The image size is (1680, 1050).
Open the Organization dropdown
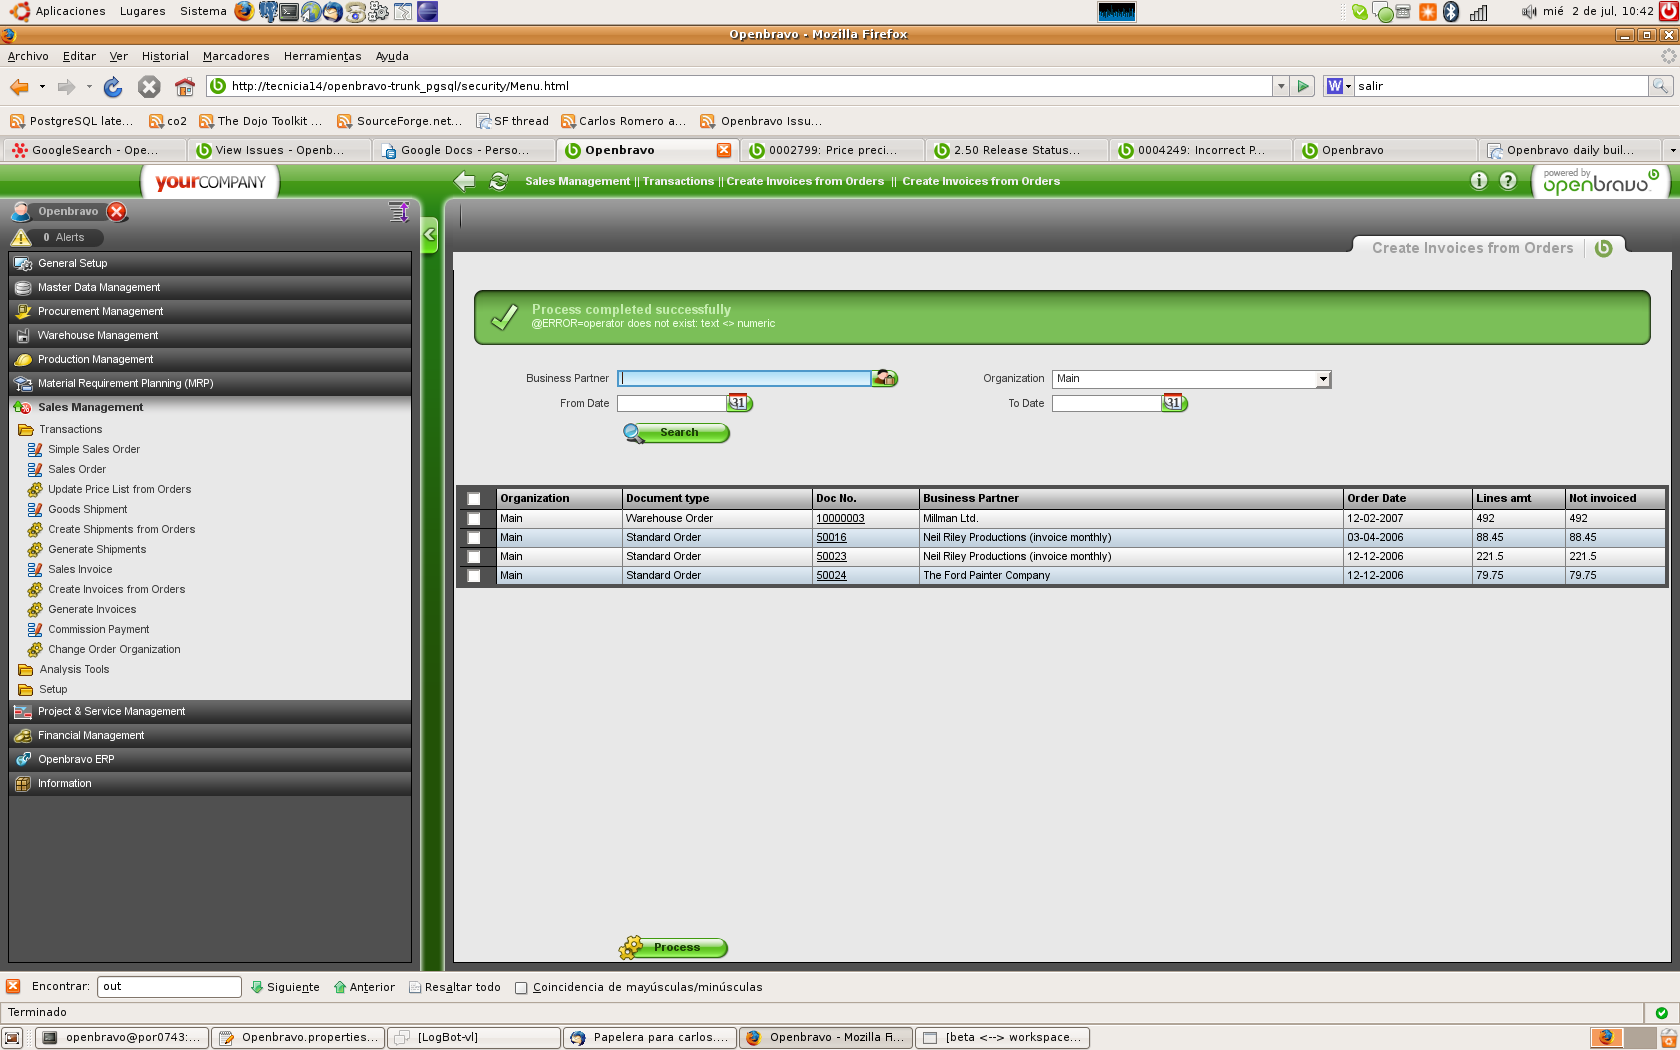click(1191, 379)
